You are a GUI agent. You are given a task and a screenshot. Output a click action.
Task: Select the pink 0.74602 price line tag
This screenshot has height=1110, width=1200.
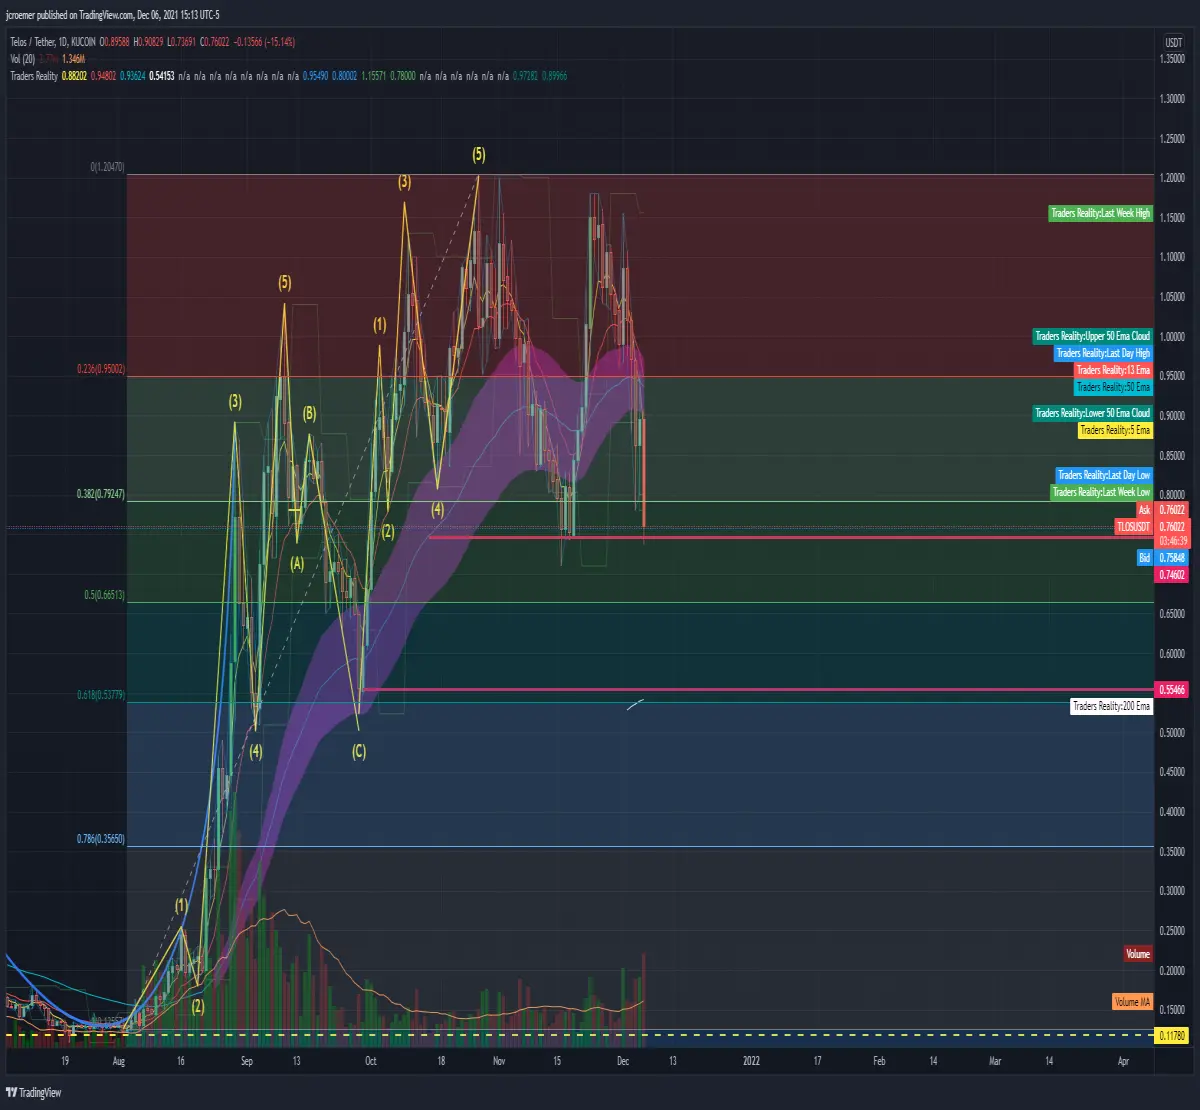1171,575
